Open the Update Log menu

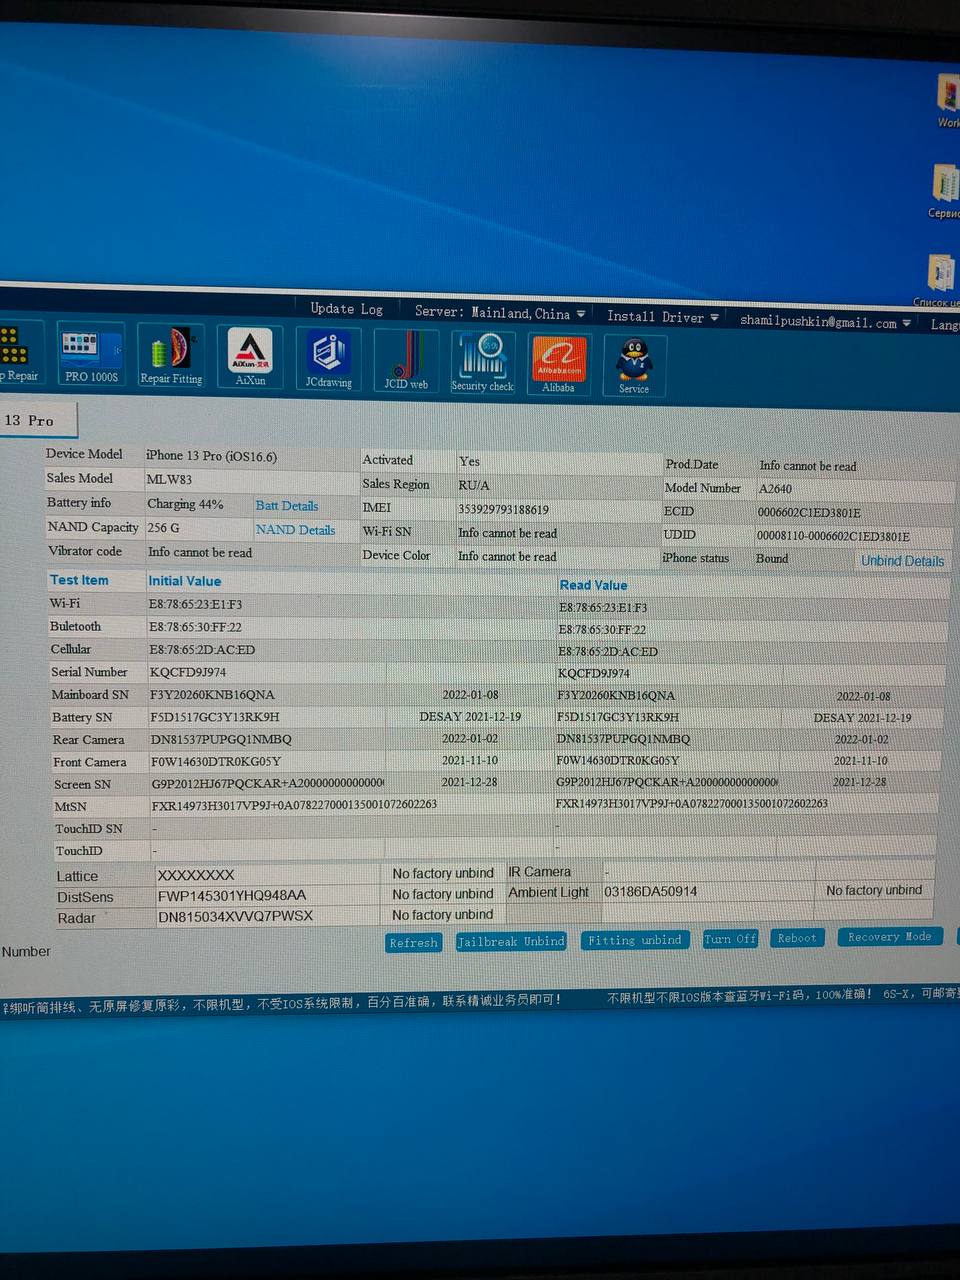[346, 309]
